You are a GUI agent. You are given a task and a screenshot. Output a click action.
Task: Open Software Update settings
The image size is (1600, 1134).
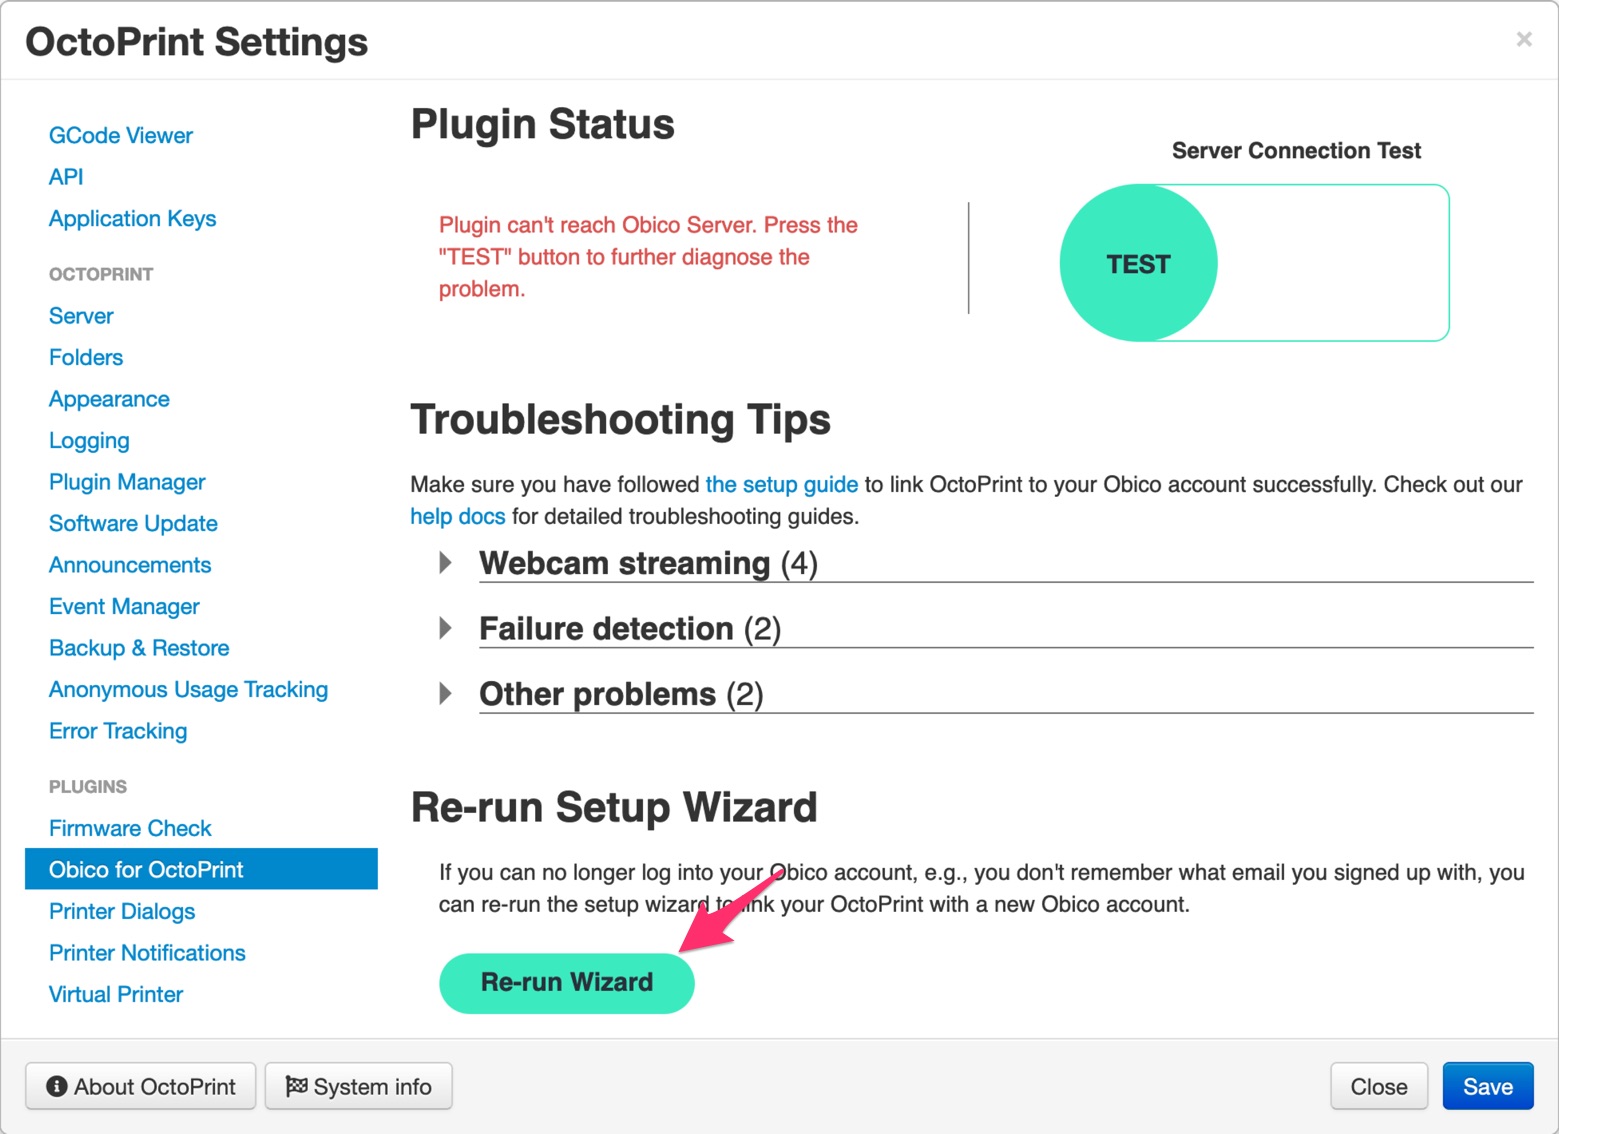pyautogui.click(x=133, y=523)
